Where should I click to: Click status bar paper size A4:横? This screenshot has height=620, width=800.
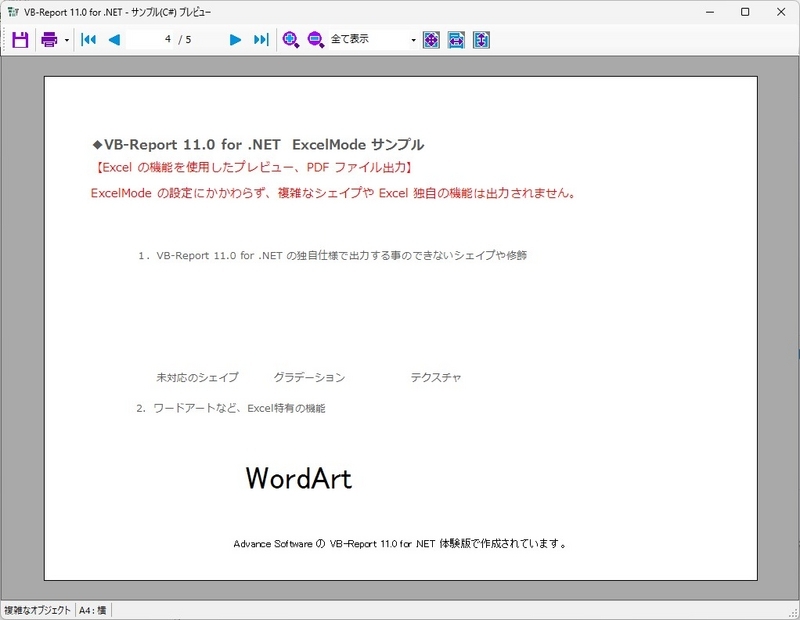92,610
